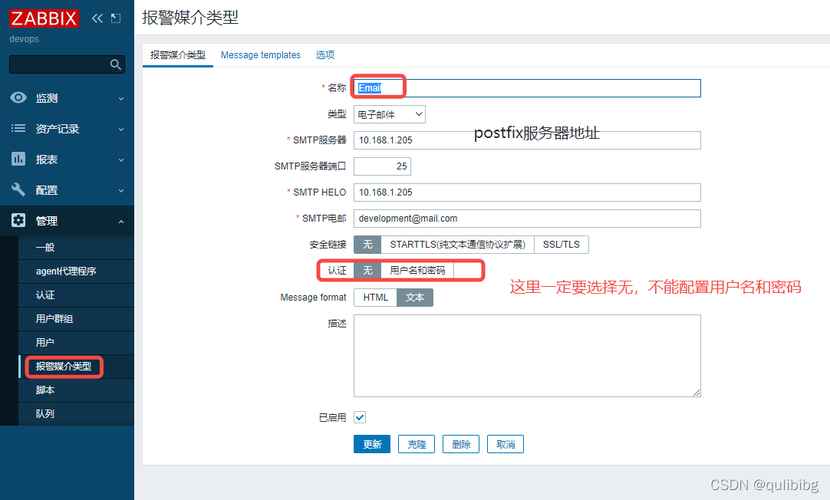The image size is (830, 500).
Task: Expand the 资产记录 menu chevron
Action: point(121,129)
